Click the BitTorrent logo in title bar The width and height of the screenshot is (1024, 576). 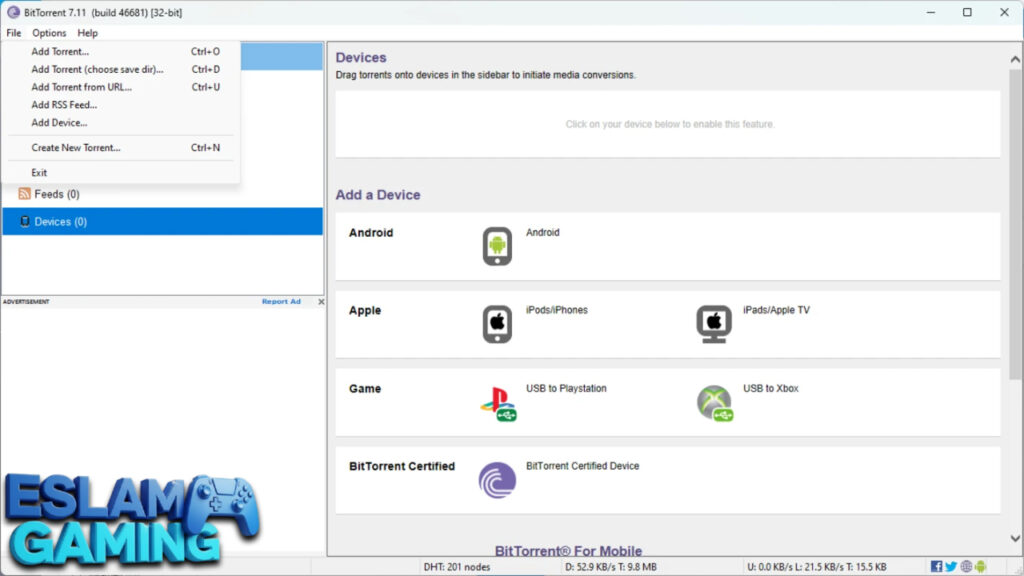point(13,12)
